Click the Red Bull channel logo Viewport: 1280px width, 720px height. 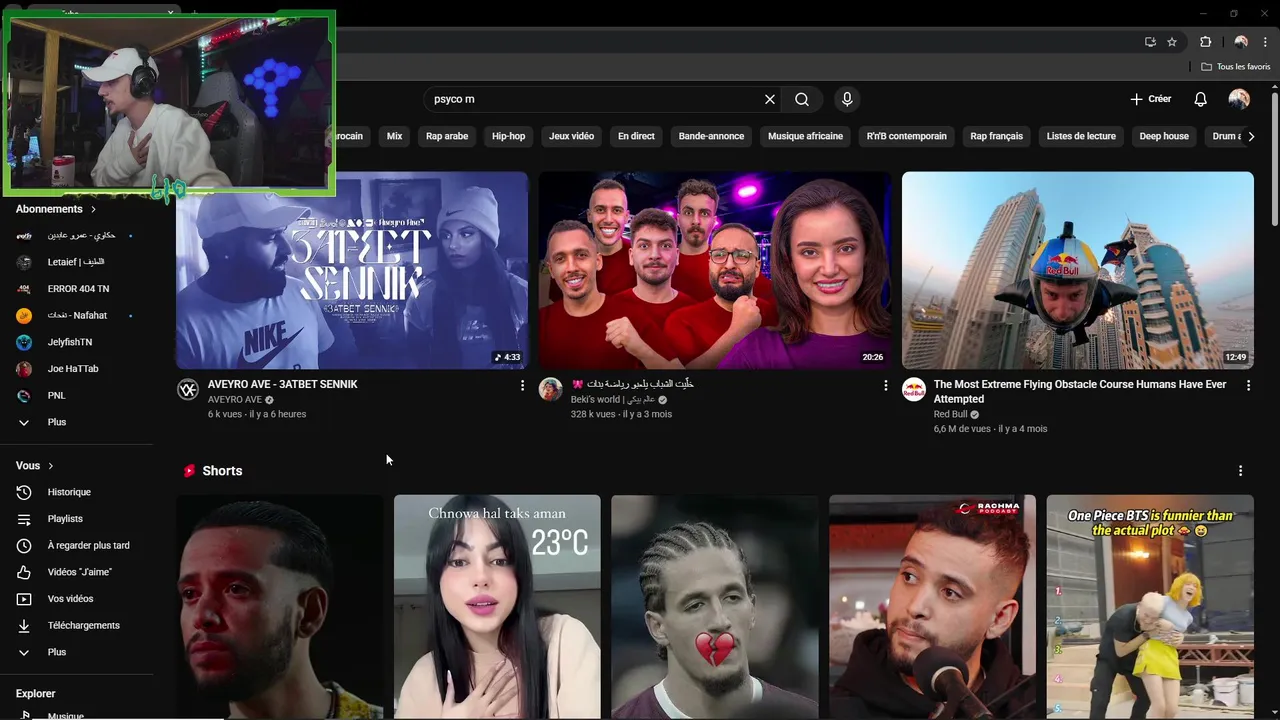[914, 390]
